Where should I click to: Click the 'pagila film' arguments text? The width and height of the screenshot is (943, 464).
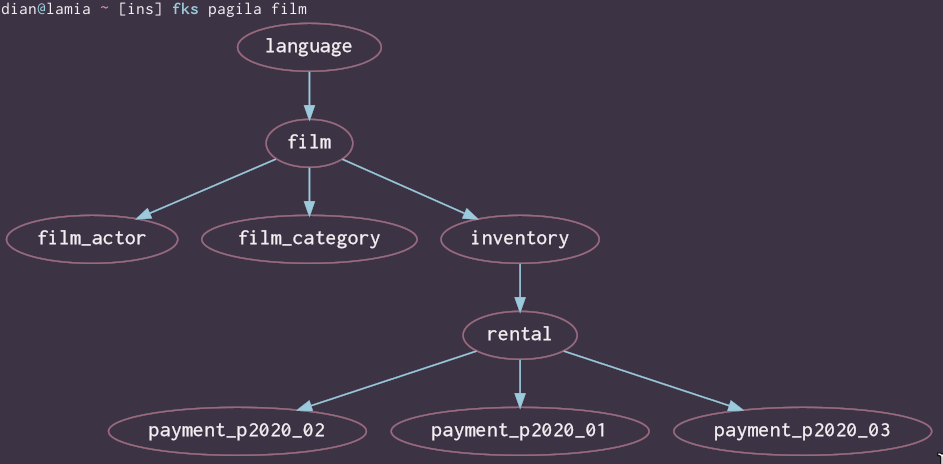(x=258, y=10)
